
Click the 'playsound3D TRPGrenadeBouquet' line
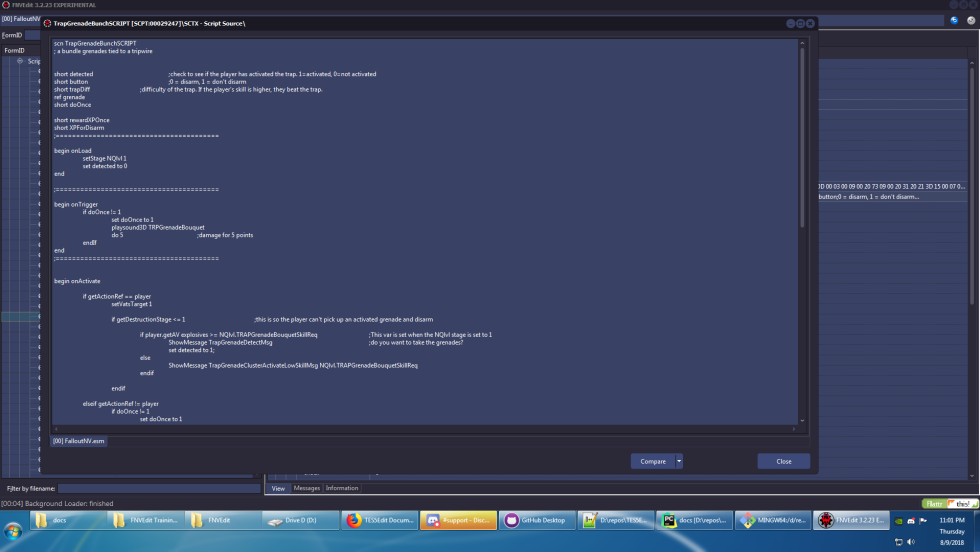158,228
